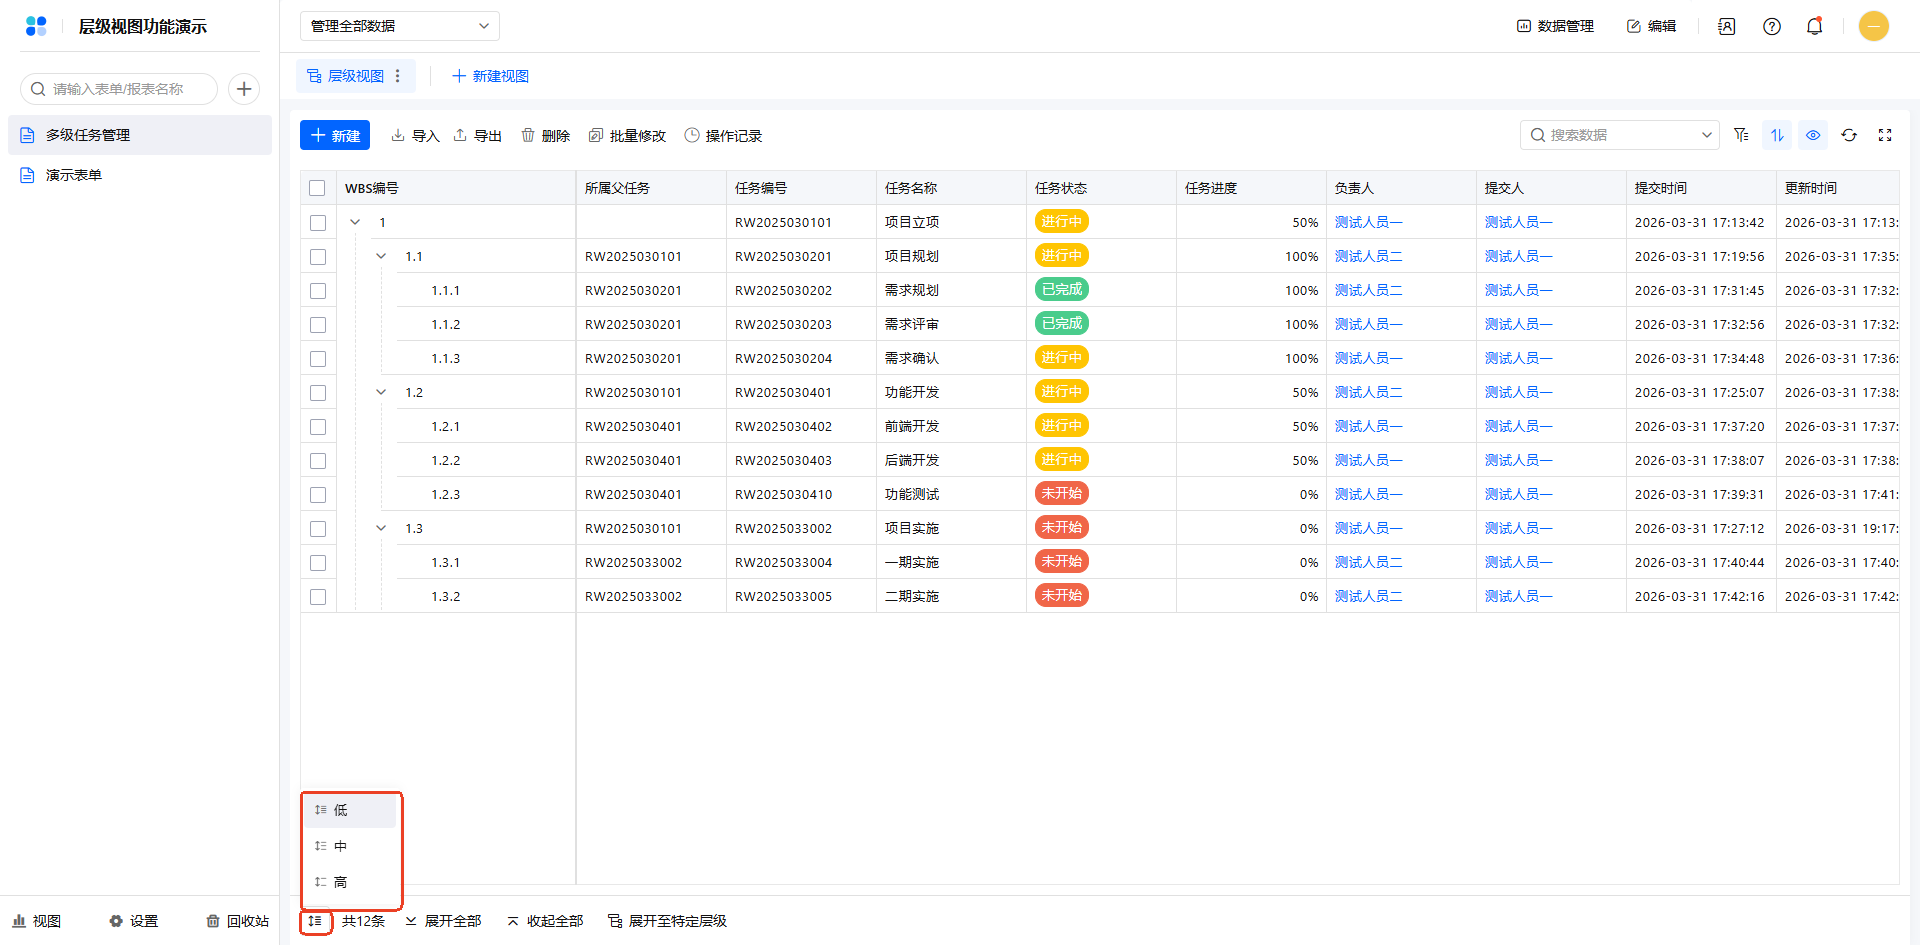Click the row height icon at bottom
Screen dimensions: 1920x945
pos(315,921)
